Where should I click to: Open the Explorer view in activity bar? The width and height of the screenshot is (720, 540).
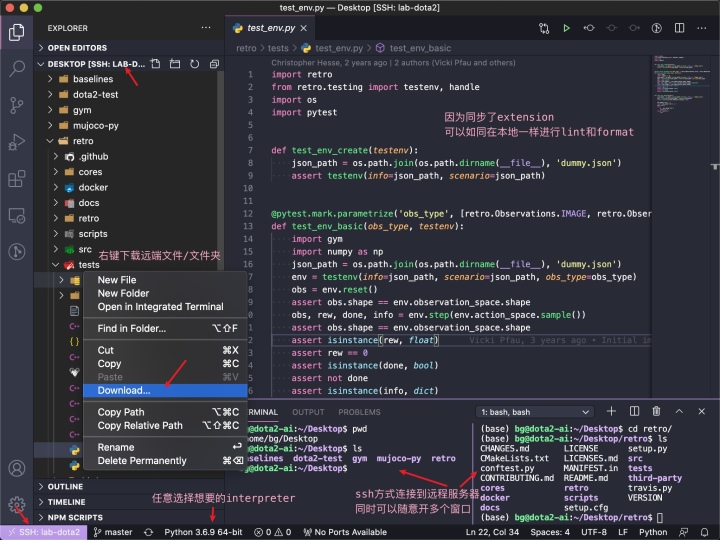click(x=17, y=32)
